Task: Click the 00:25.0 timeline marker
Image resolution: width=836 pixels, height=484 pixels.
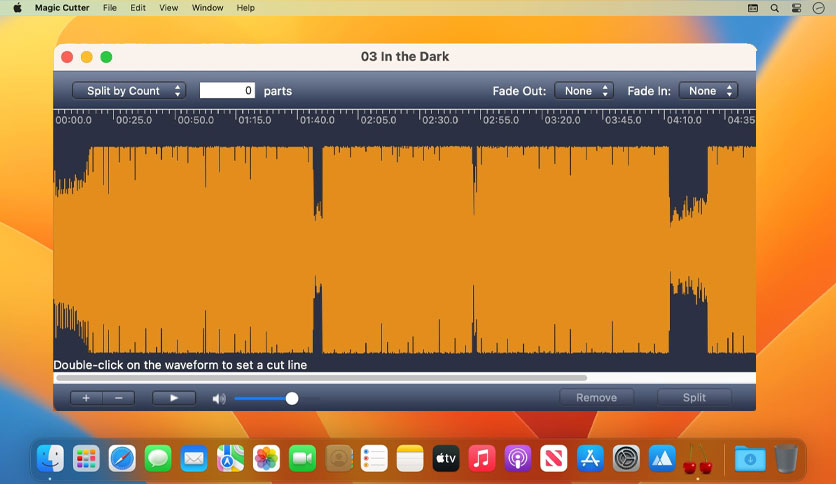Action: (134, 120)
